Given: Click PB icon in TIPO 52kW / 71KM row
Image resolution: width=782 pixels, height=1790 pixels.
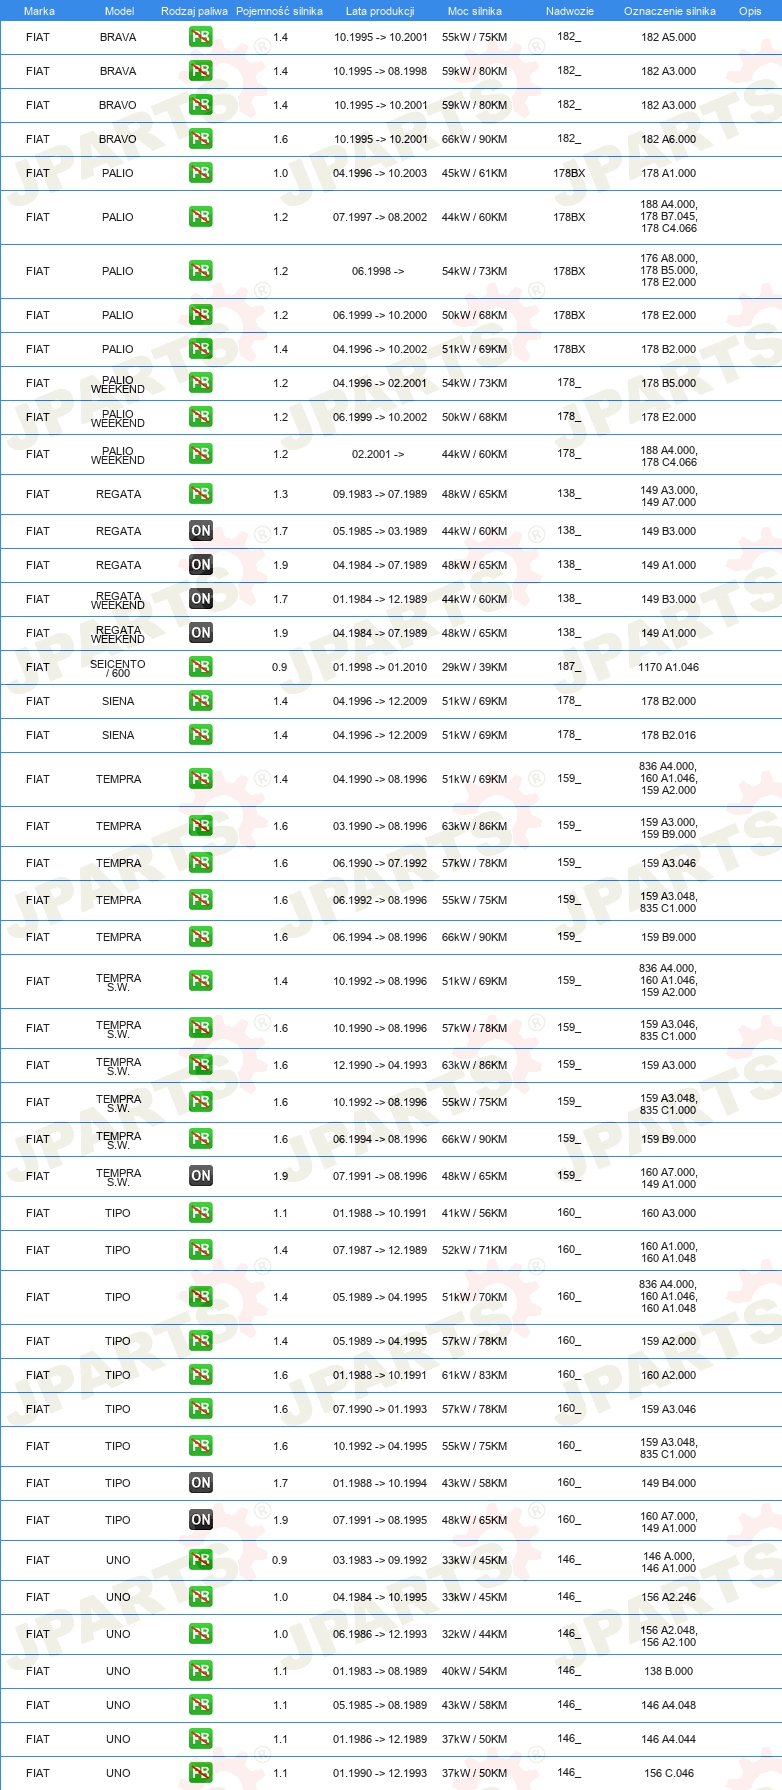Looking at the screenshot, I should [201, 1250].
